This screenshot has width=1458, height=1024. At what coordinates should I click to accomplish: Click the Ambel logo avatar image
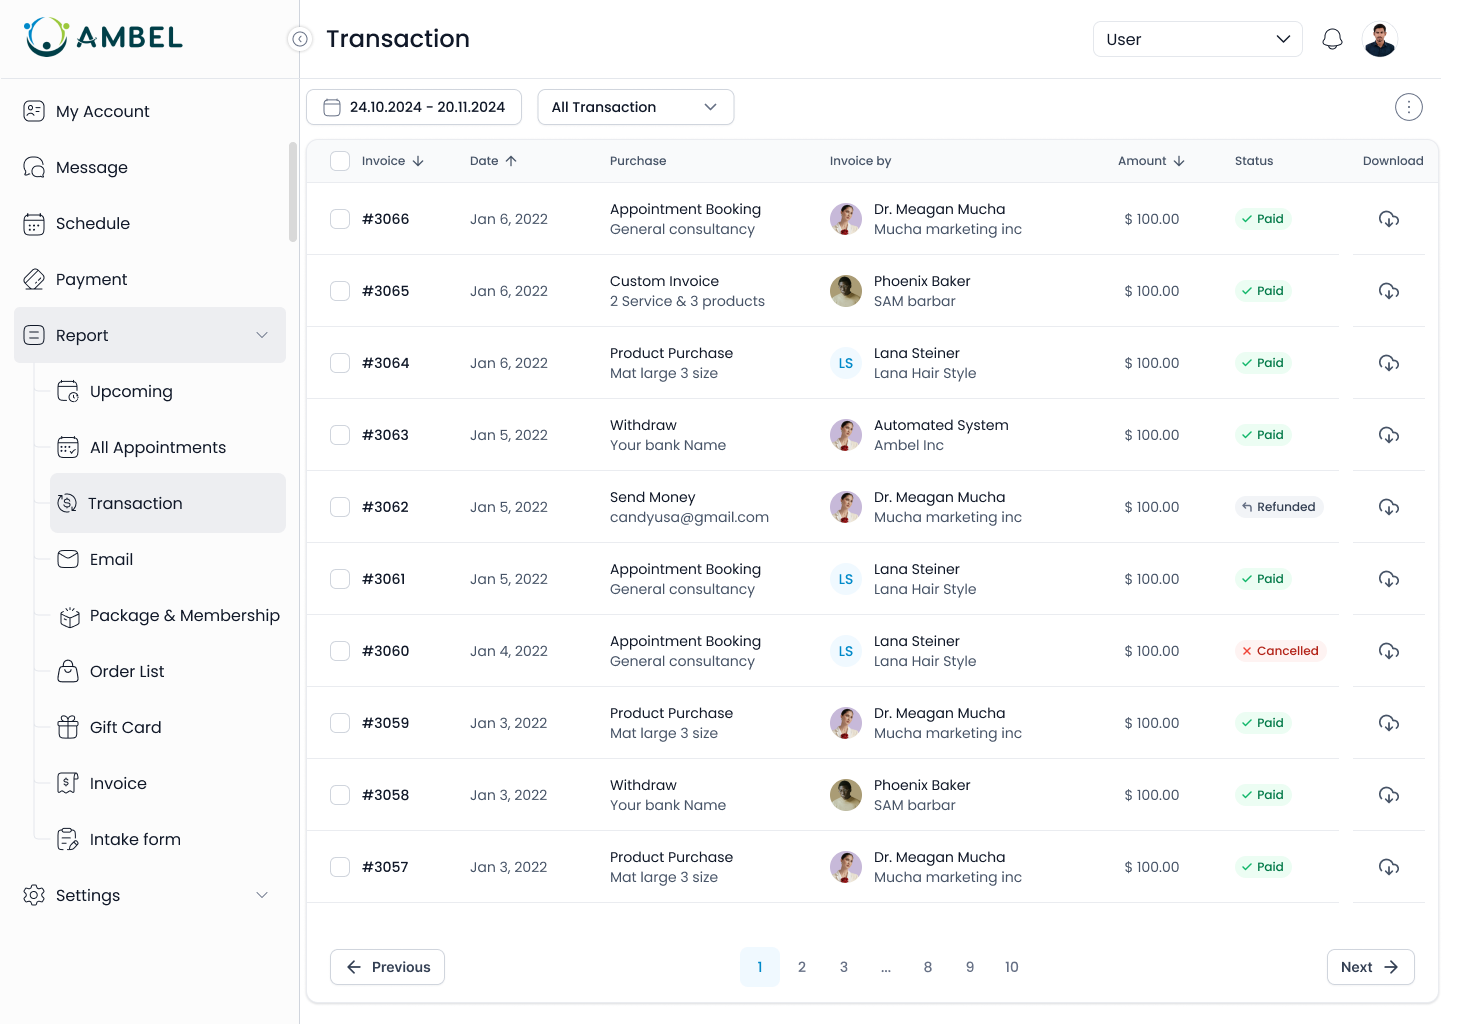tap(46, 37)
